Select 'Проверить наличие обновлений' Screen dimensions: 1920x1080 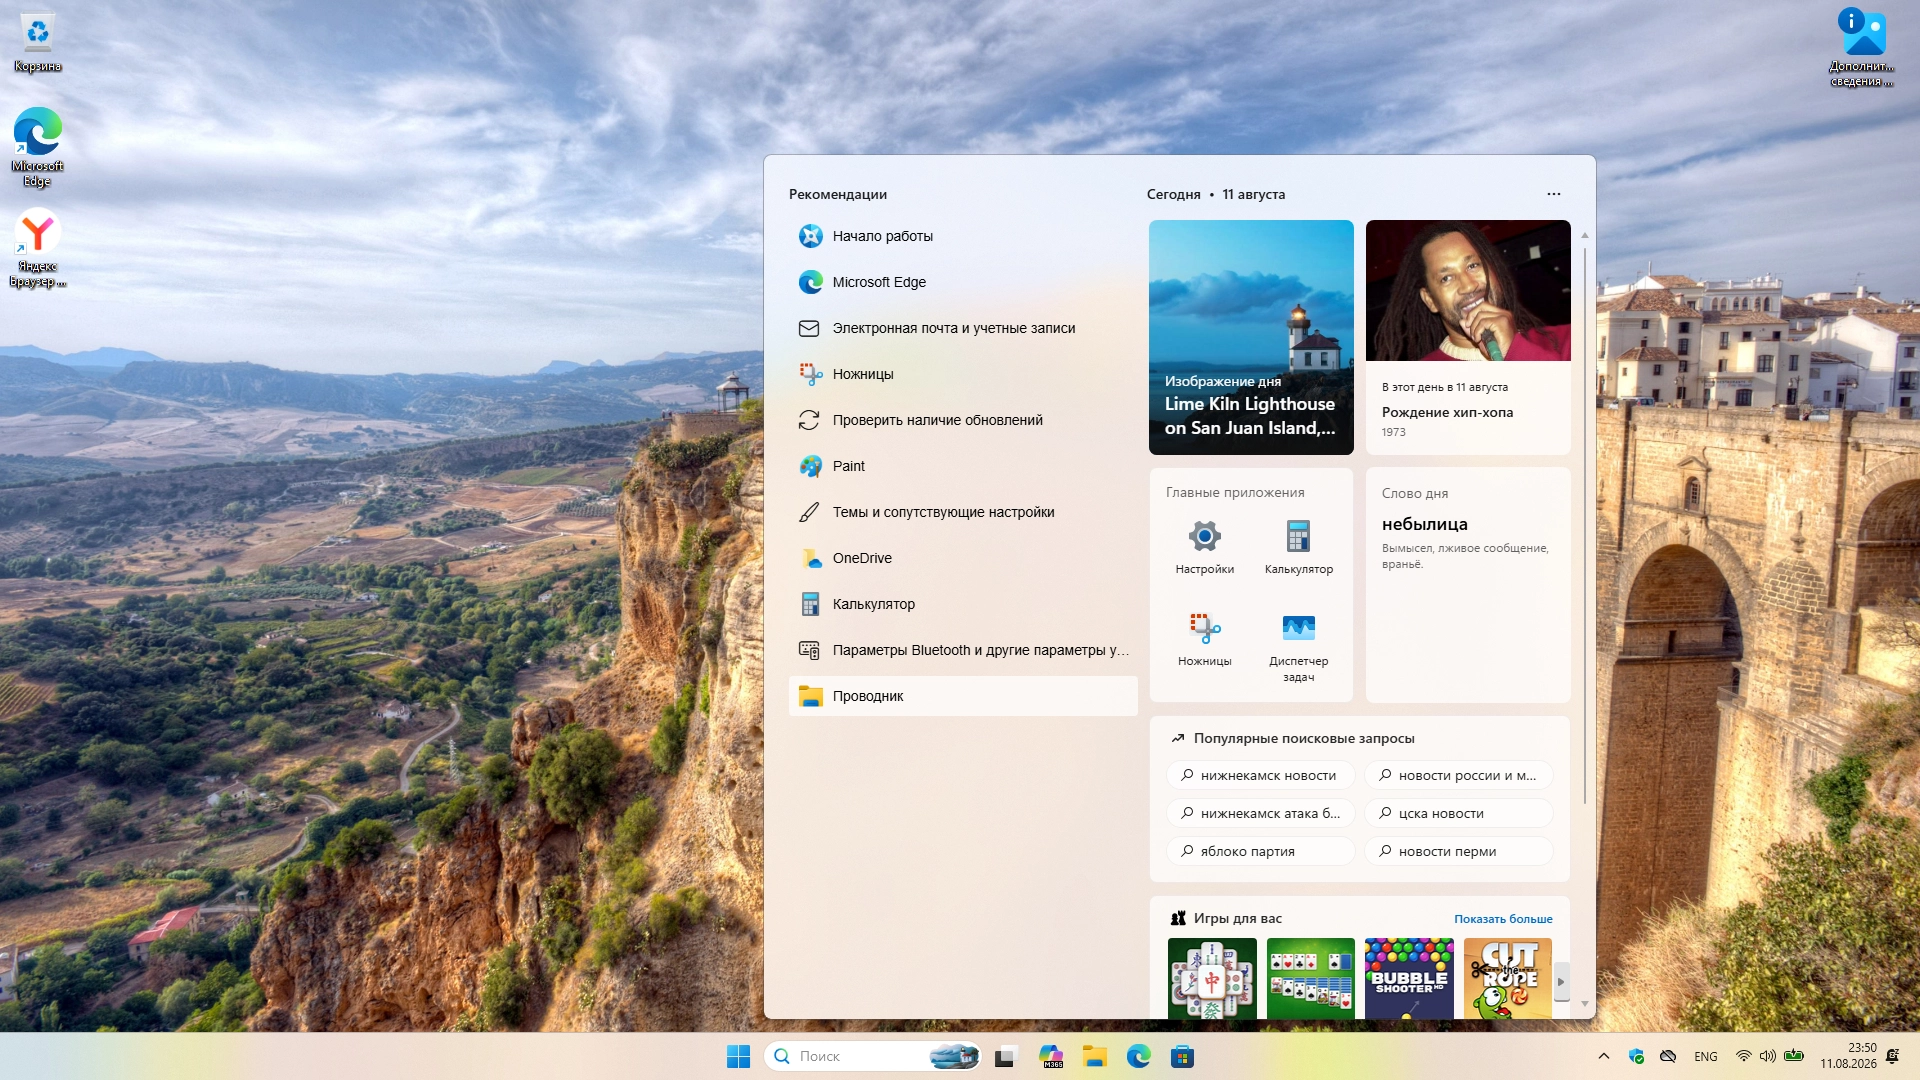click(x=963, y=420)
